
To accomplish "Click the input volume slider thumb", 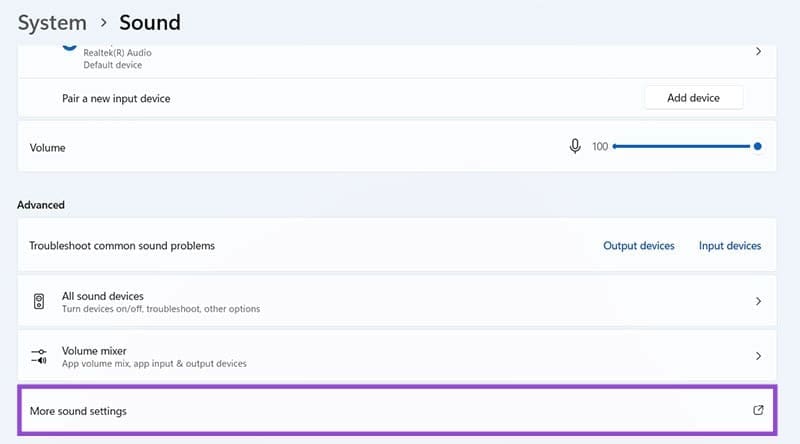I will 757,147.
